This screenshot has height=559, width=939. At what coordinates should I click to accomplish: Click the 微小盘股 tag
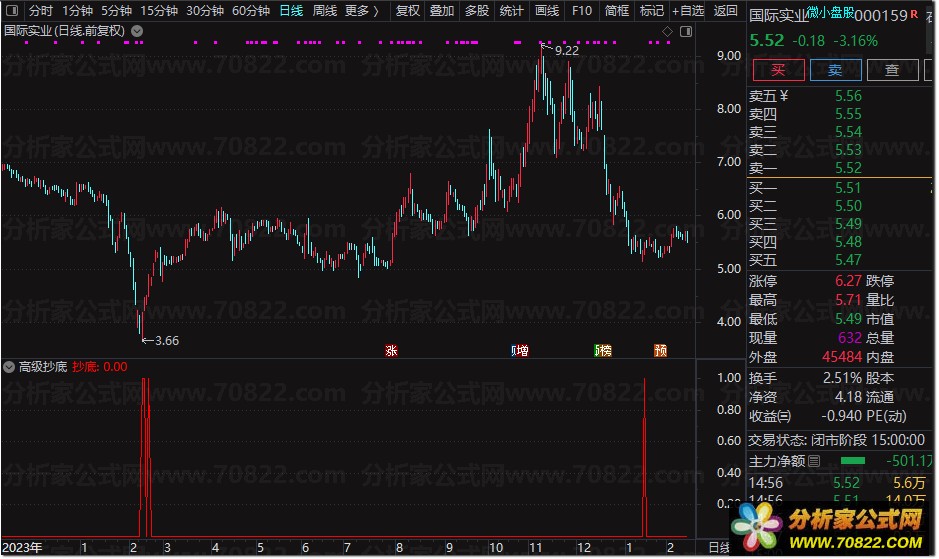[830, 12]
